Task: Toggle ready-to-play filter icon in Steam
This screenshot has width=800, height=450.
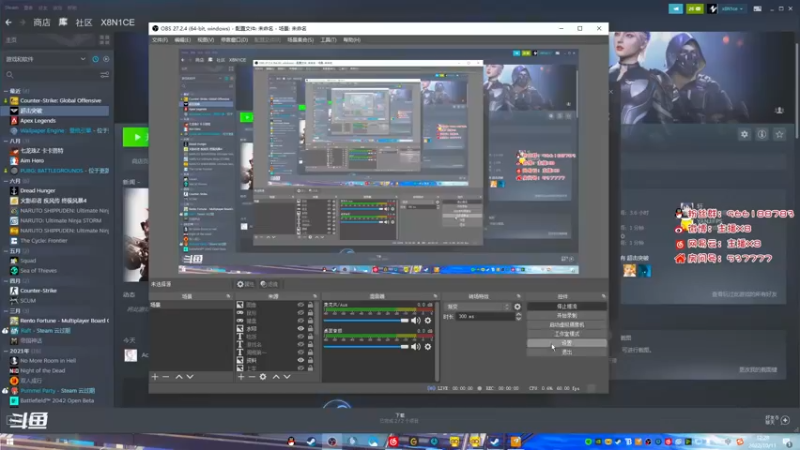Action: pyautogui.click(x=106, y=59)
